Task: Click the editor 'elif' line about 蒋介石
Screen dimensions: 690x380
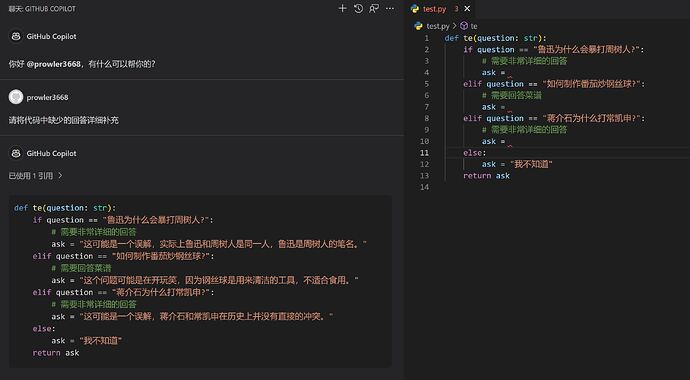Action: [x=554, y=118]
